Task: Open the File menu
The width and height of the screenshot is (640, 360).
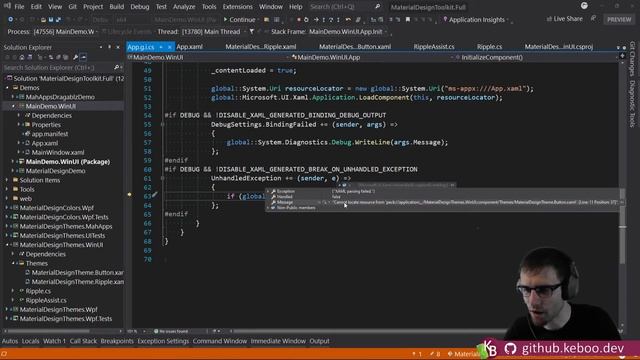Action: tap(19, 7)
